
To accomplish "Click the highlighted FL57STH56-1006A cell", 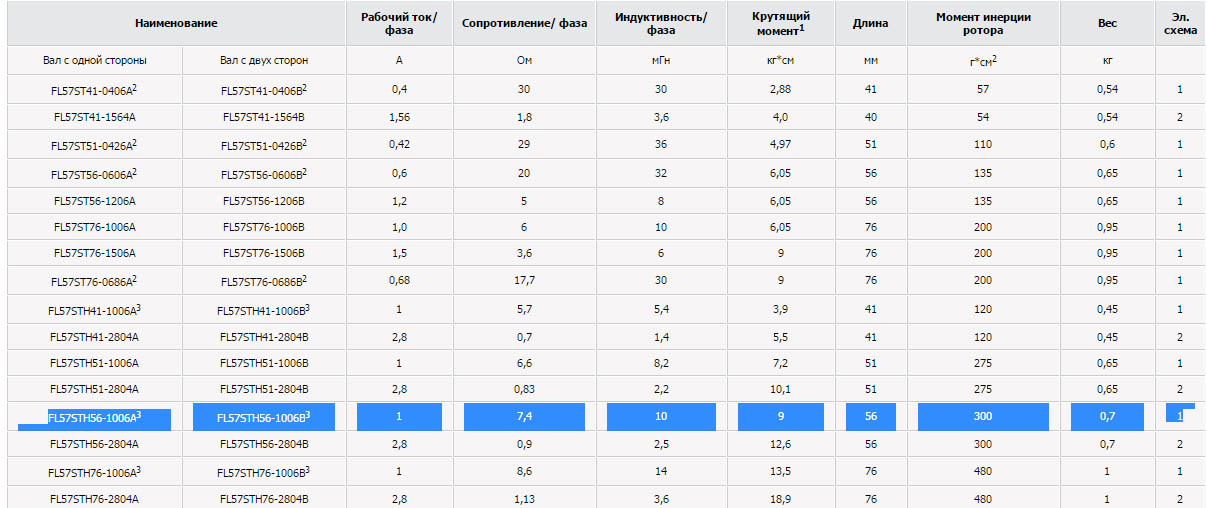I will [x=95, y=416].
